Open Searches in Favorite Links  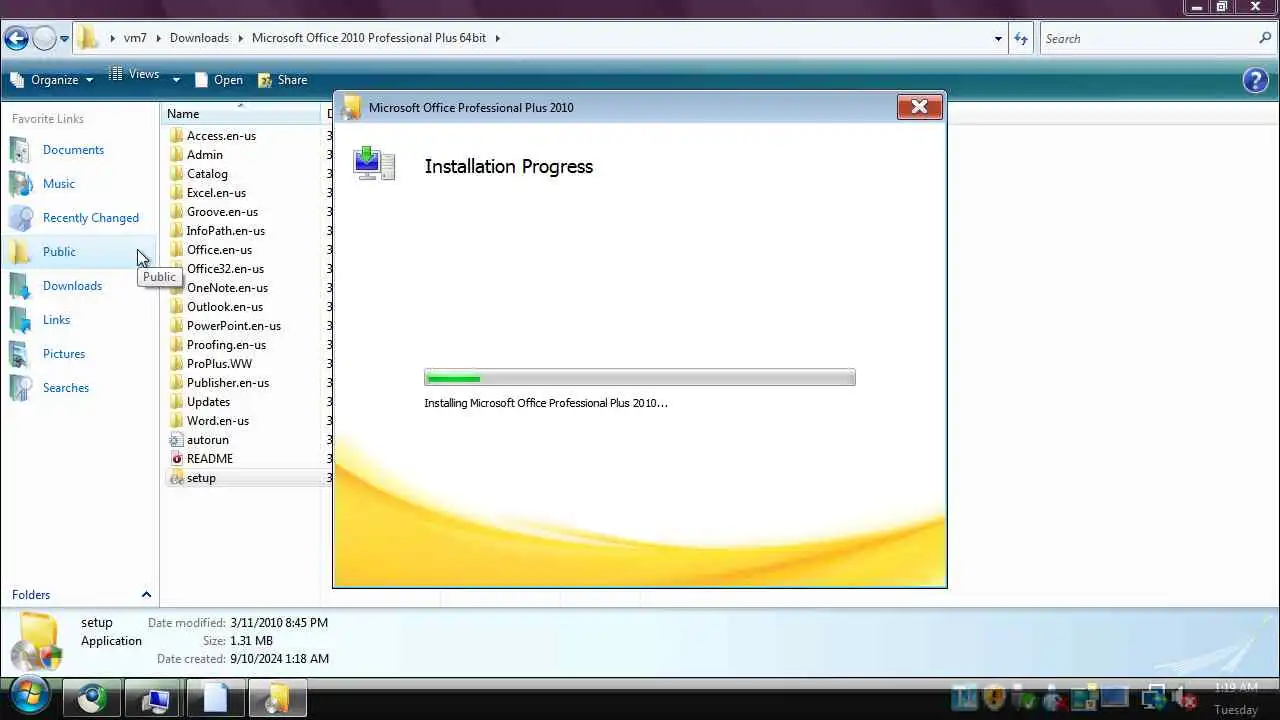click(66, 388)
